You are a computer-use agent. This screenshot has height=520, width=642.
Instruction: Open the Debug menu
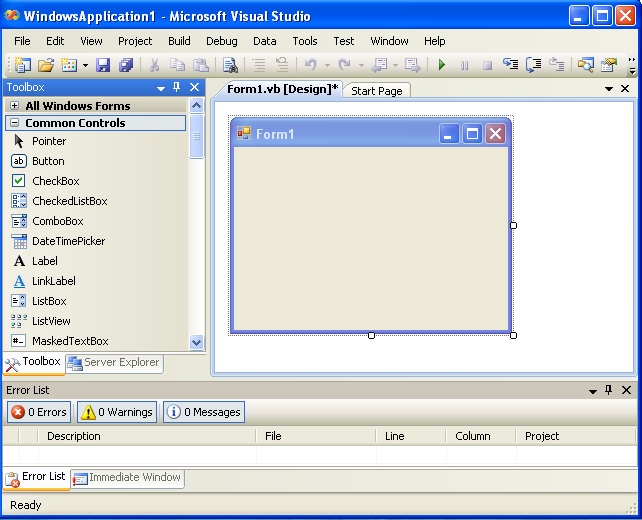pyautogui.click(x=222, y=41)
